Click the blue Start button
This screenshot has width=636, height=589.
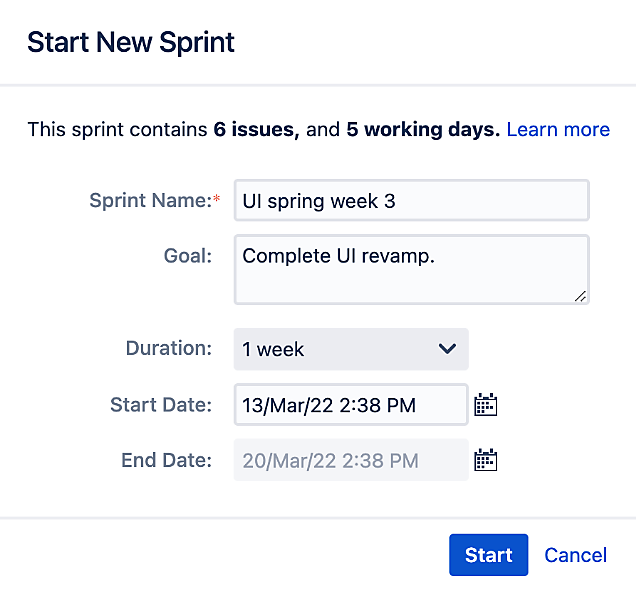click(488, 555)
